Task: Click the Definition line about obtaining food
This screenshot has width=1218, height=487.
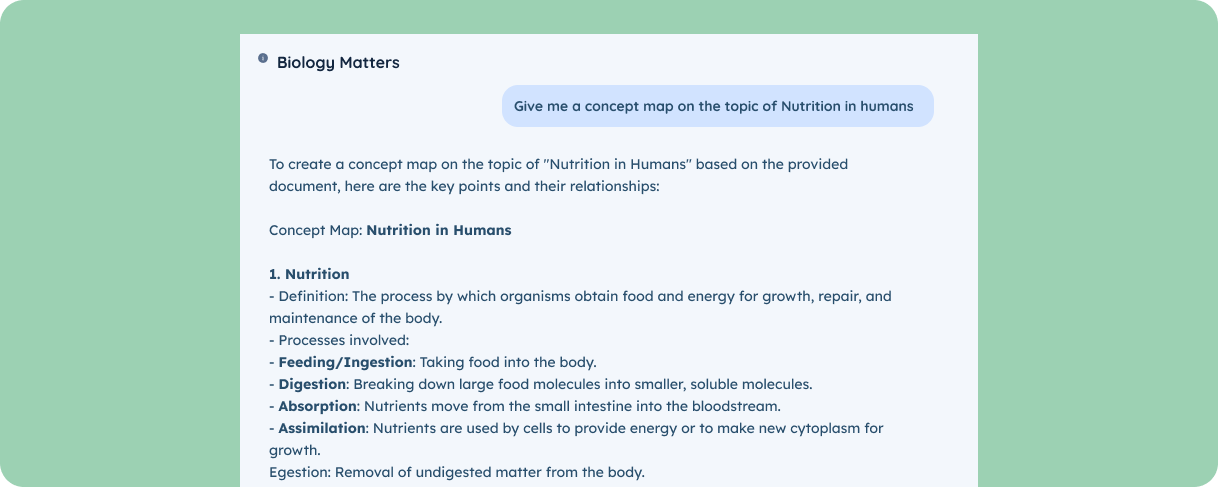Action: (580, 296)
